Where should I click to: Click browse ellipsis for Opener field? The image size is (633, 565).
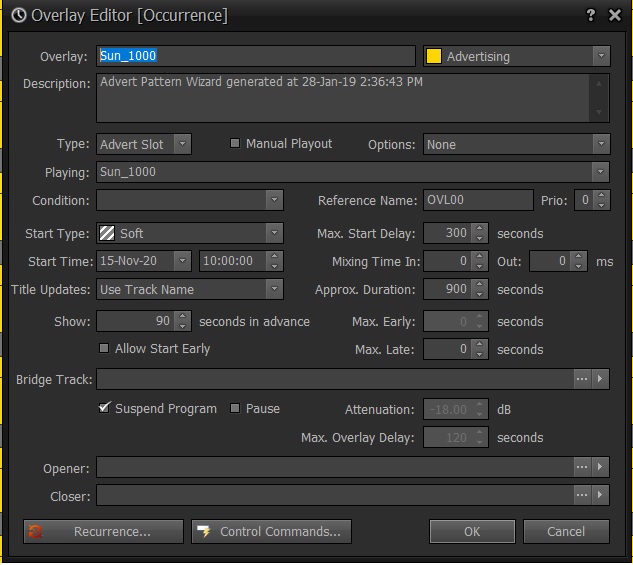pos(582,467)
